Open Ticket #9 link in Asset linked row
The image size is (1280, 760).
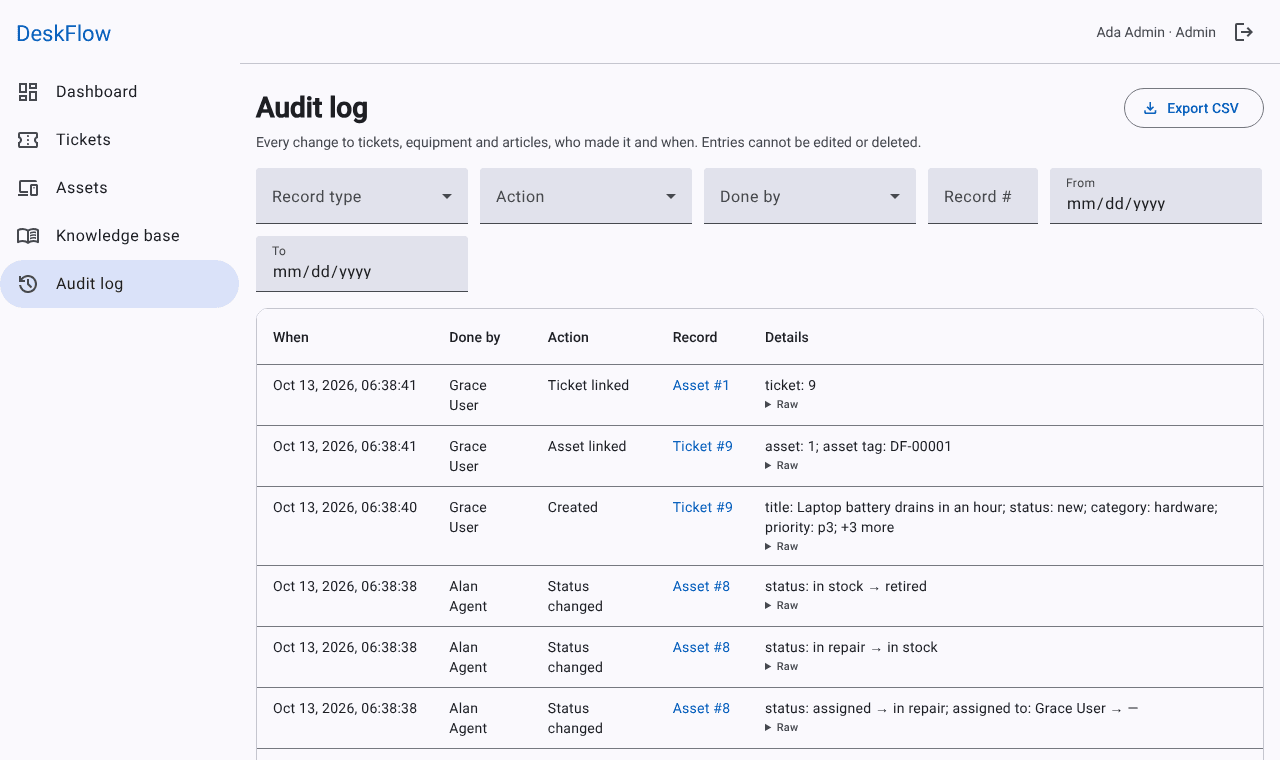point(703,446)
